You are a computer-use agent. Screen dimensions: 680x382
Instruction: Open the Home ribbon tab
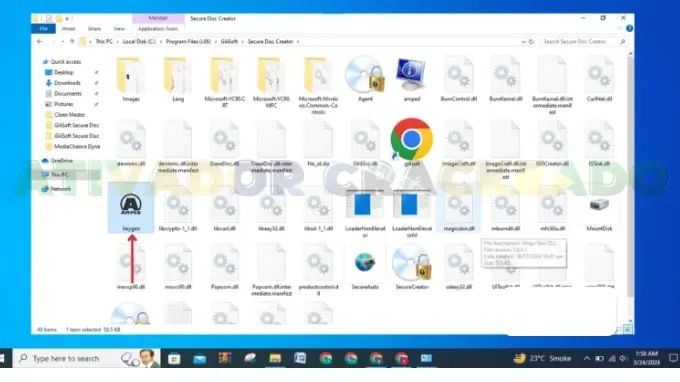pos(68,29)
